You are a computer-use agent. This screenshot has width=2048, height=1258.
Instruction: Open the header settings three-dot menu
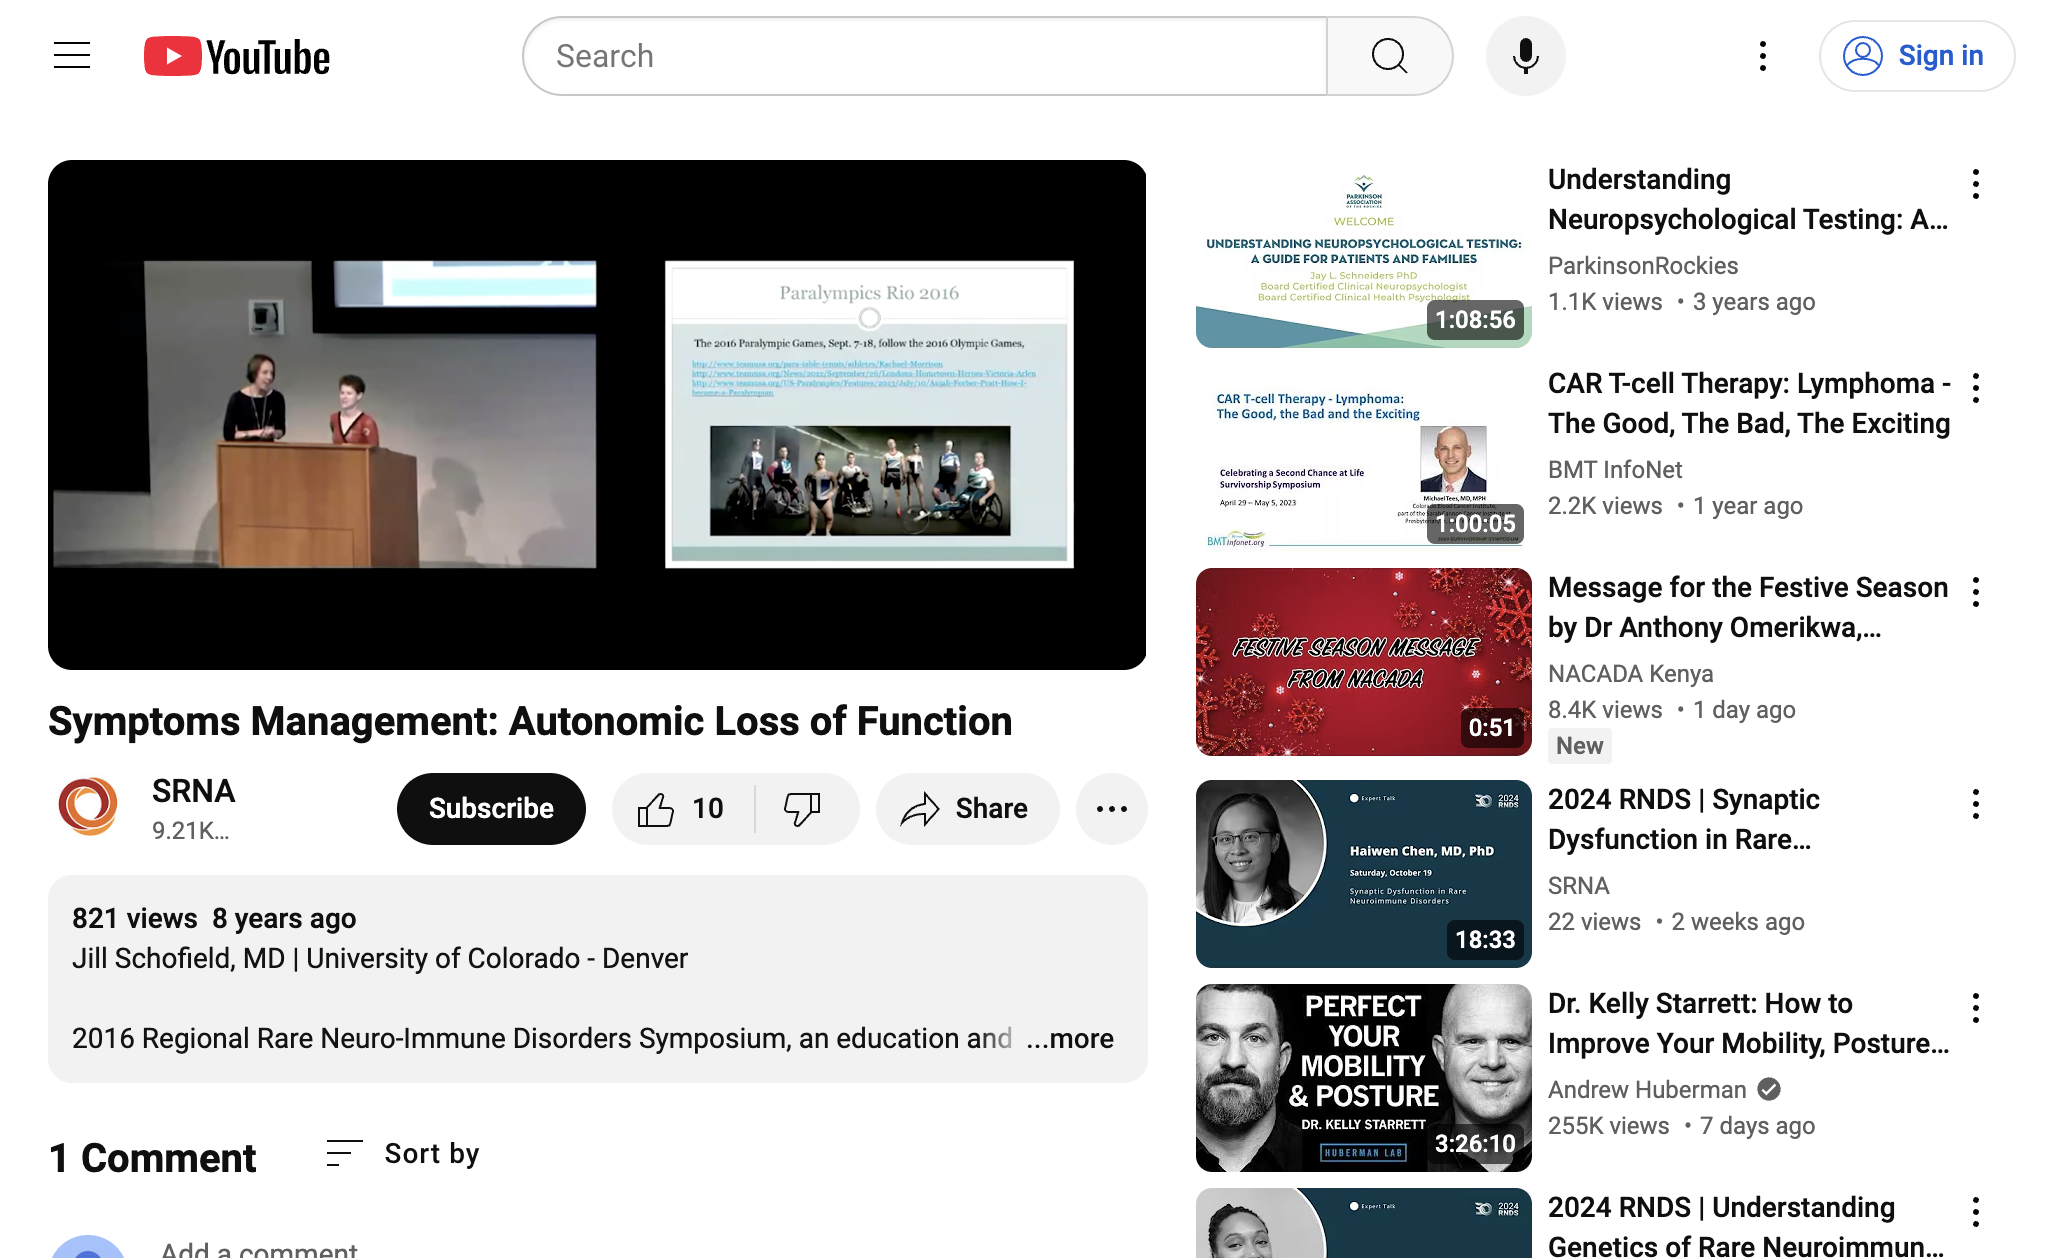[x=1762, y=56]
